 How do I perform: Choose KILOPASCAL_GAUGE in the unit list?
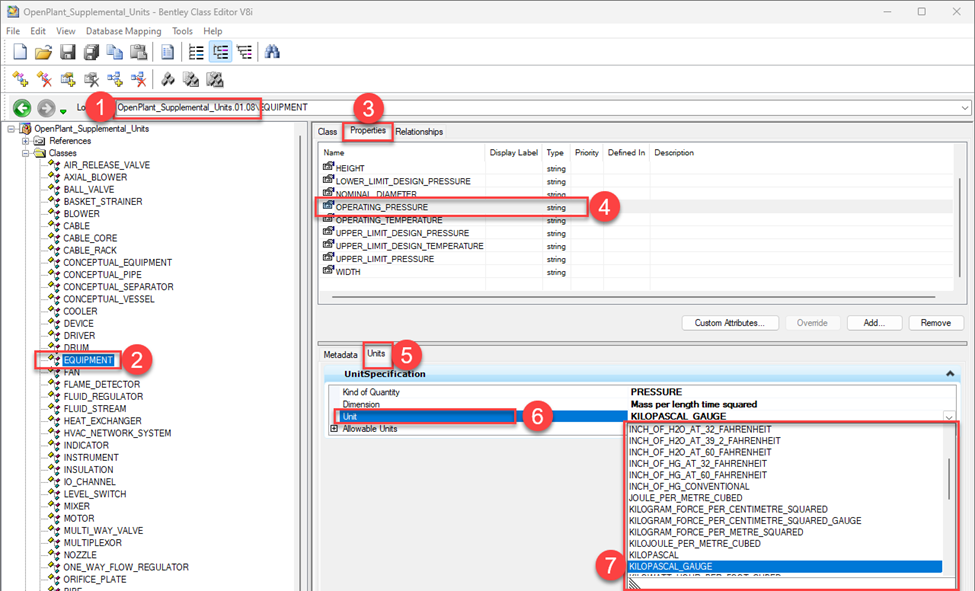click(785, 566)
